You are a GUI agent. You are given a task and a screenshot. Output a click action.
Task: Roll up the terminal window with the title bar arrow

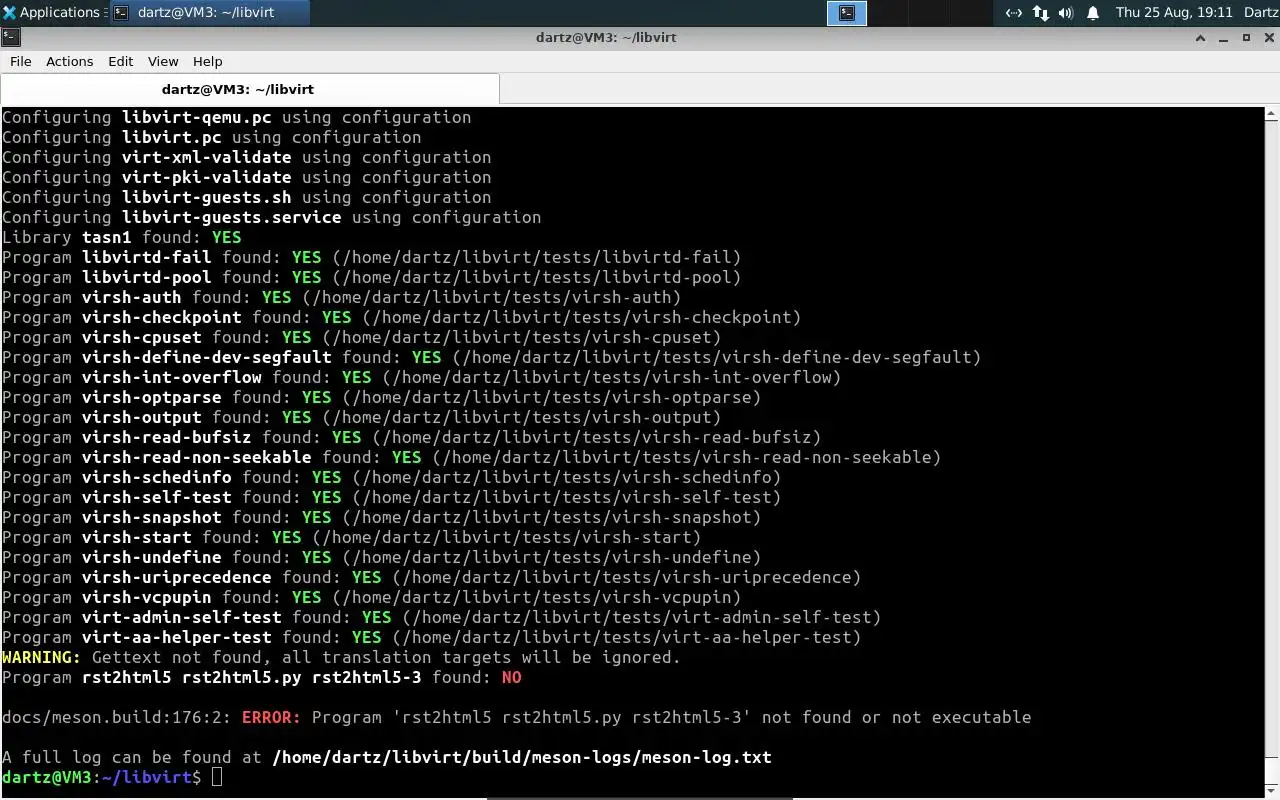1201,37
